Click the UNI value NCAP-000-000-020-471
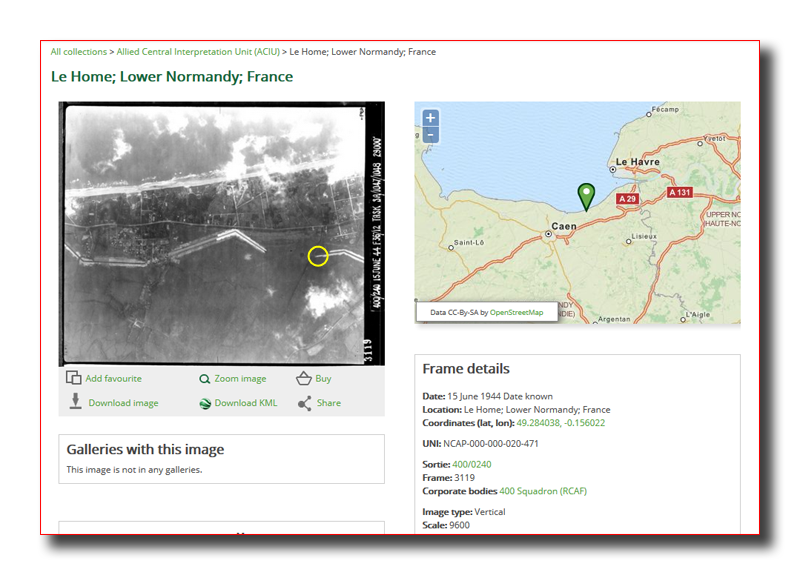 click(x=491, y=444)
